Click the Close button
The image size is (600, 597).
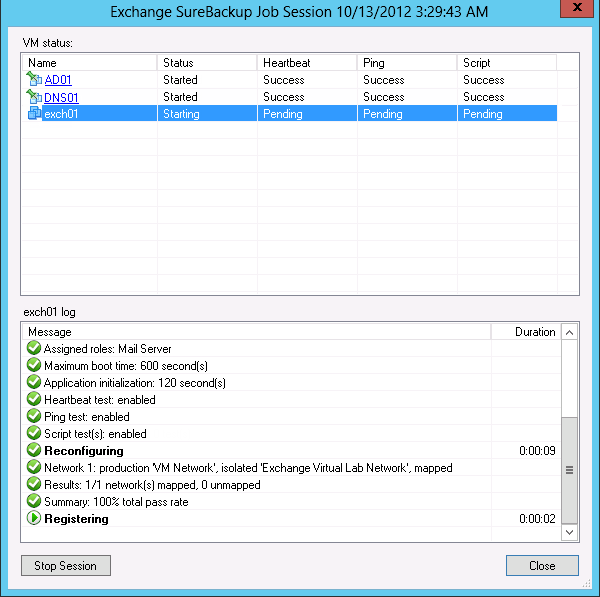point(542,565)
